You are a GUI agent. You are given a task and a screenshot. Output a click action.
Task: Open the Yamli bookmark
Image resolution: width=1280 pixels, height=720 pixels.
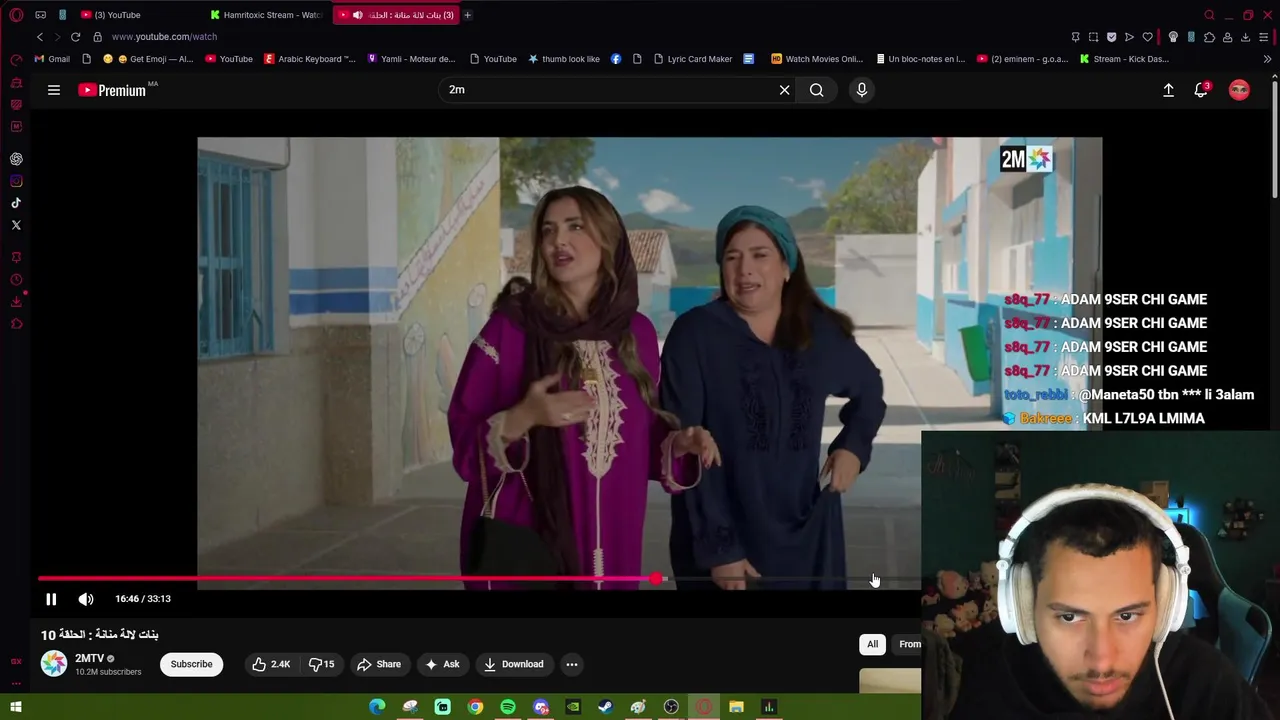[411, 59]
